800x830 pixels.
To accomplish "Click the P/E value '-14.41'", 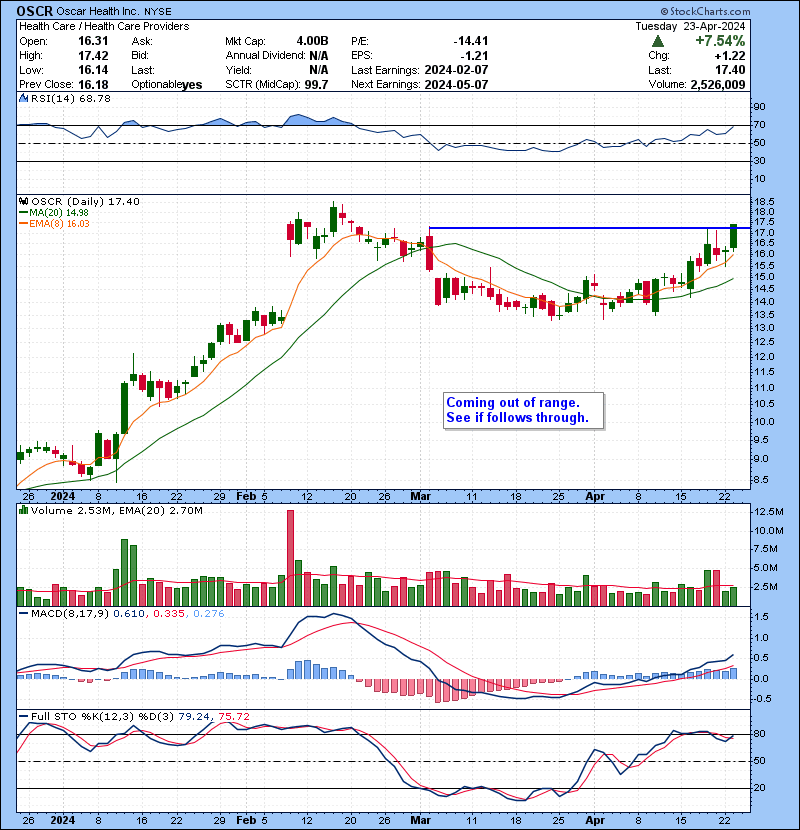I will click(x=471, y=41).
